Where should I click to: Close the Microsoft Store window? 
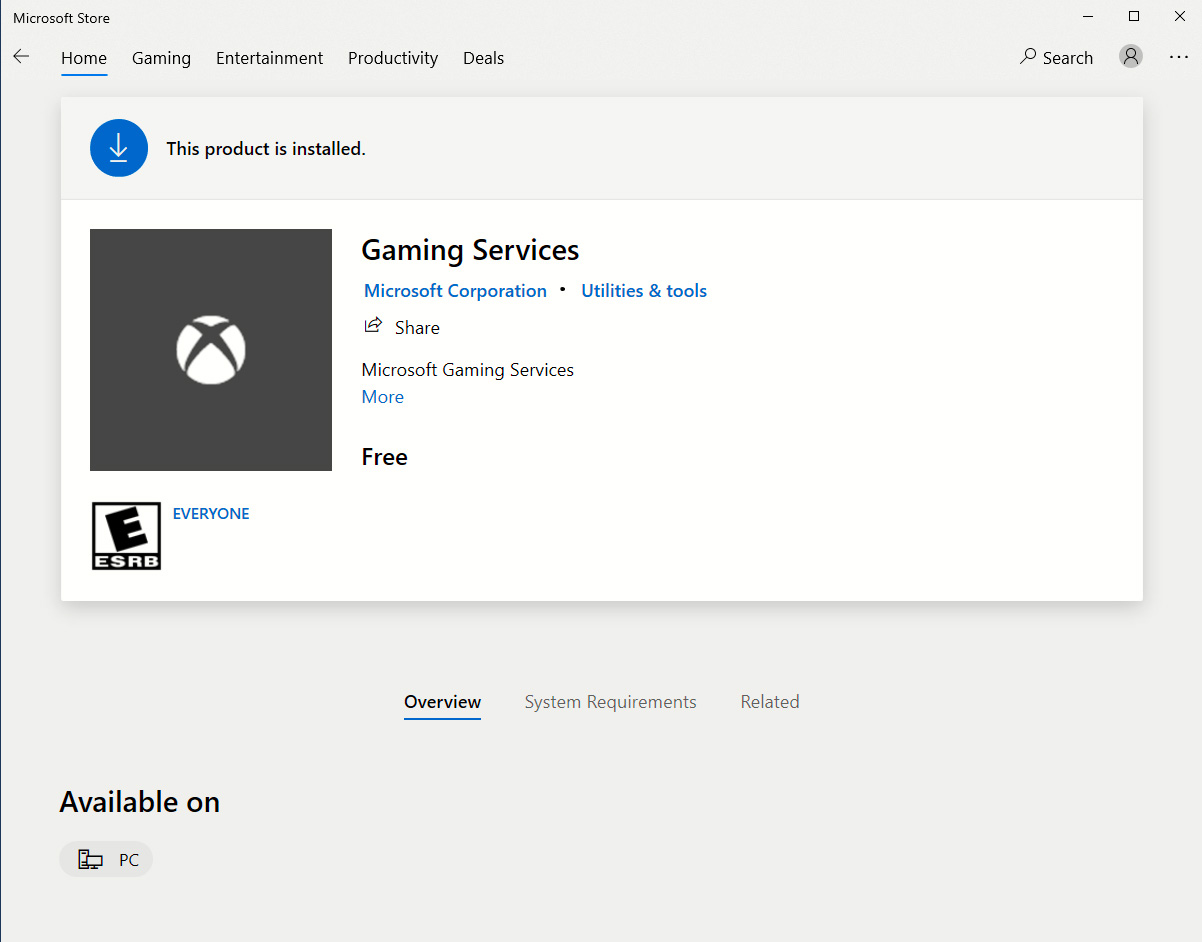(1179, 16)
